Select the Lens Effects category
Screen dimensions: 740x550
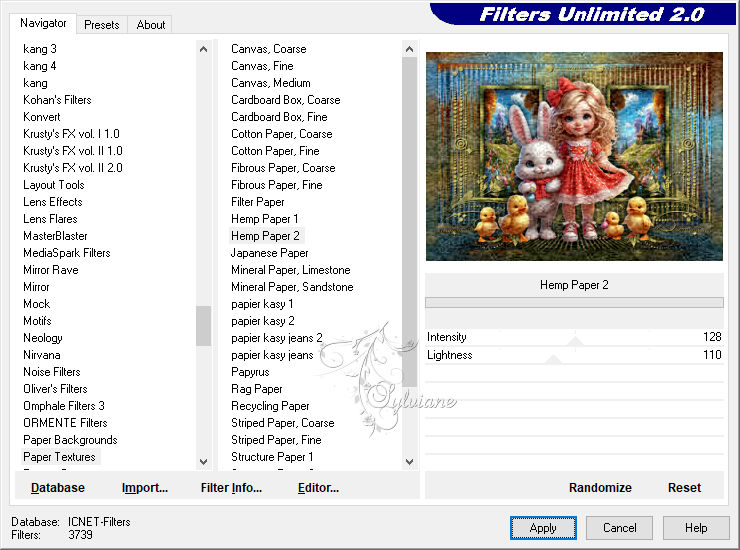tap(53, 202)
